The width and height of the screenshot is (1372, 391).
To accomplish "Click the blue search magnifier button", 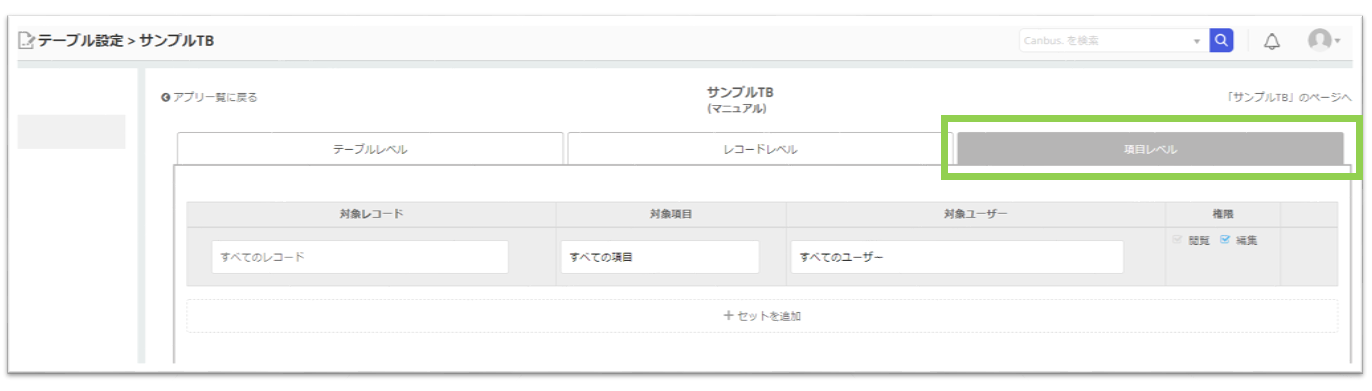I will tap(1221, 40).
